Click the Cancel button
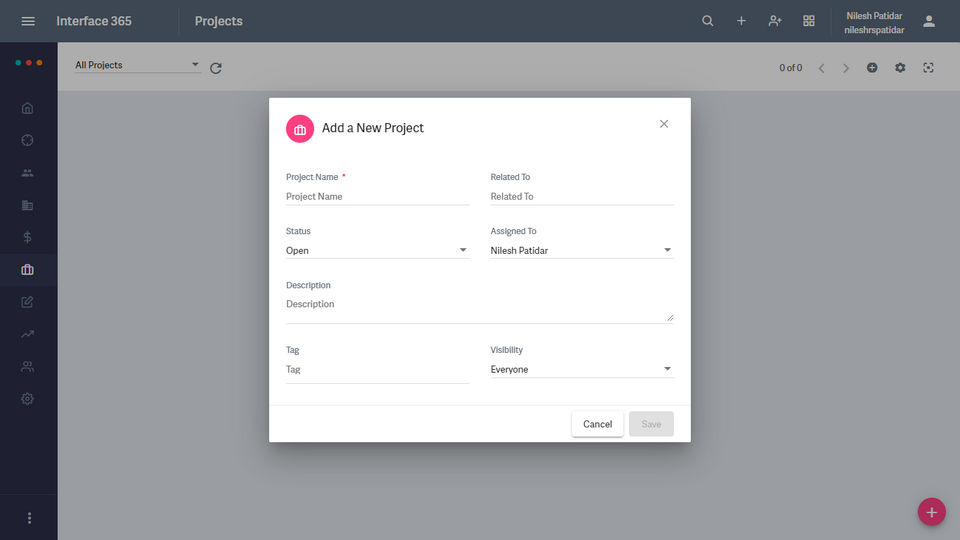 597,424
